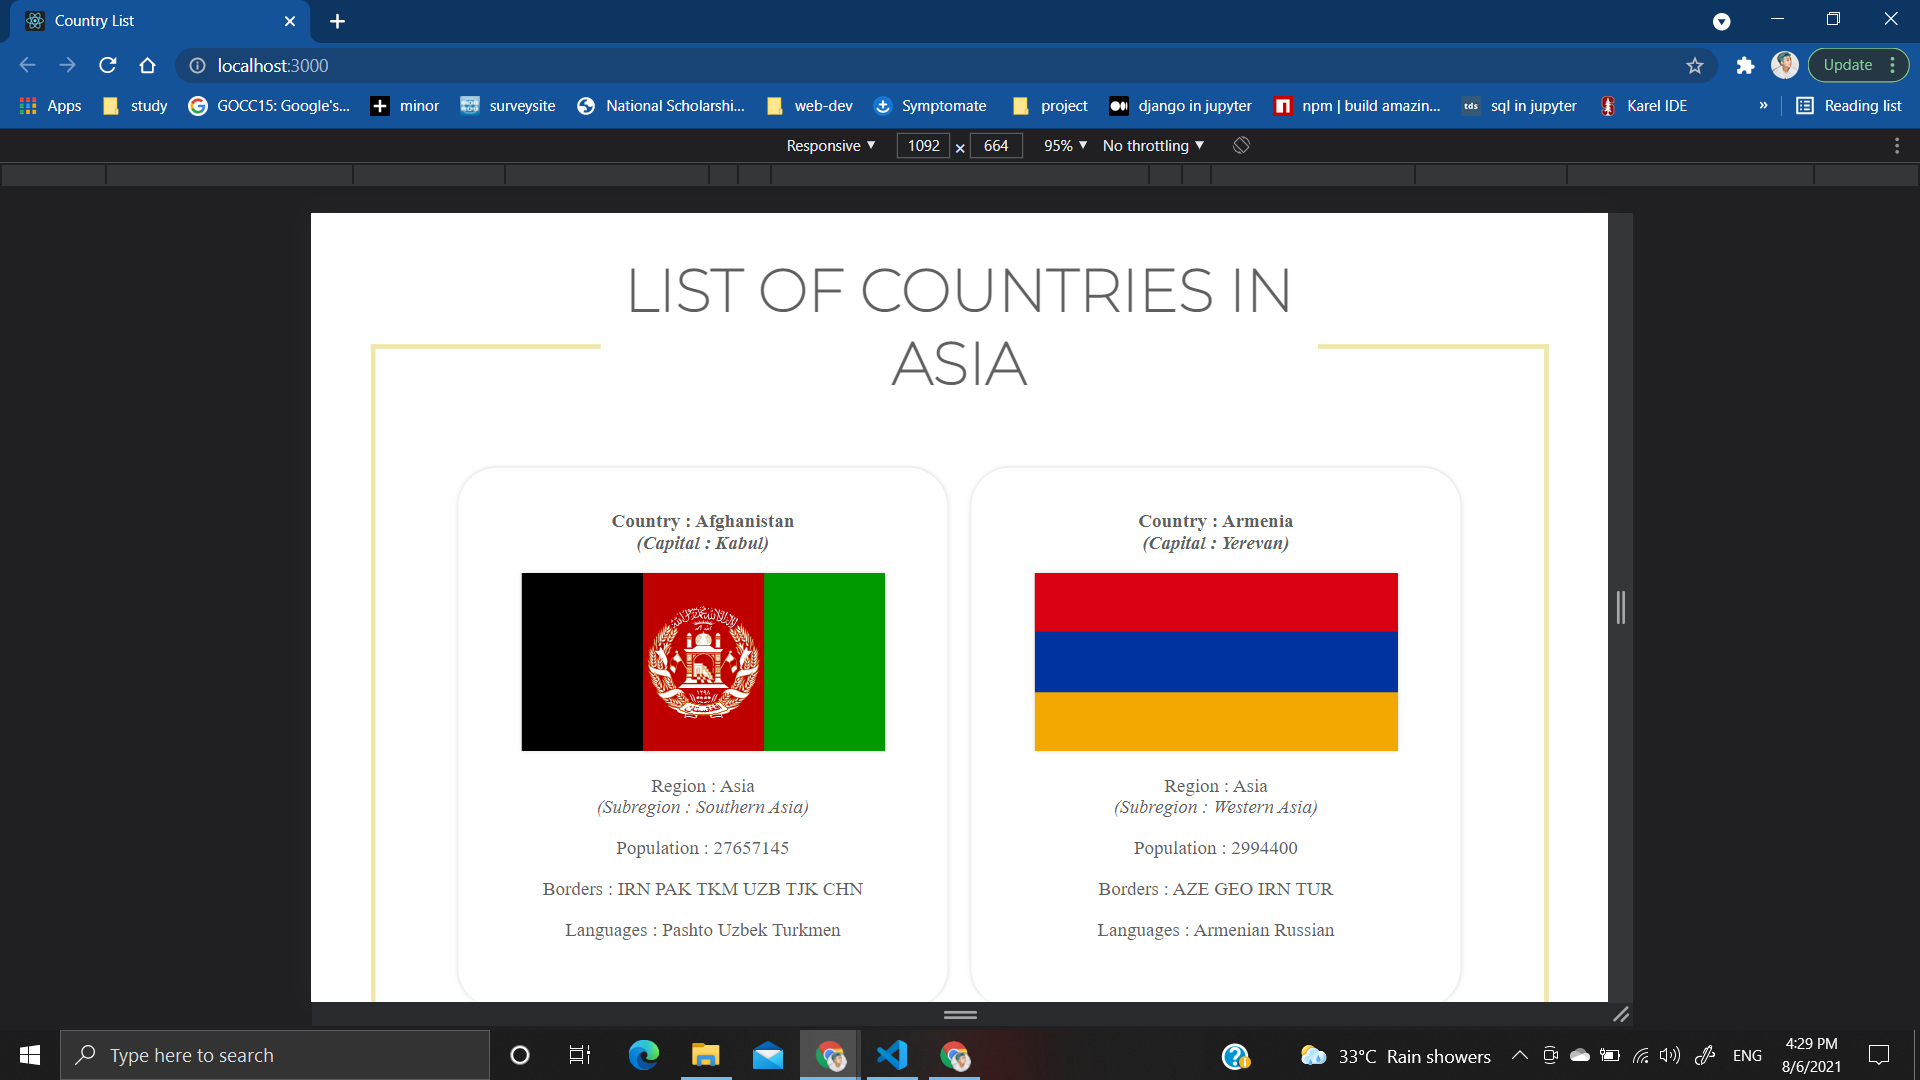Click the viewport height field
This screenshot has height=1080, width=1920.
[x=996, y=145]
